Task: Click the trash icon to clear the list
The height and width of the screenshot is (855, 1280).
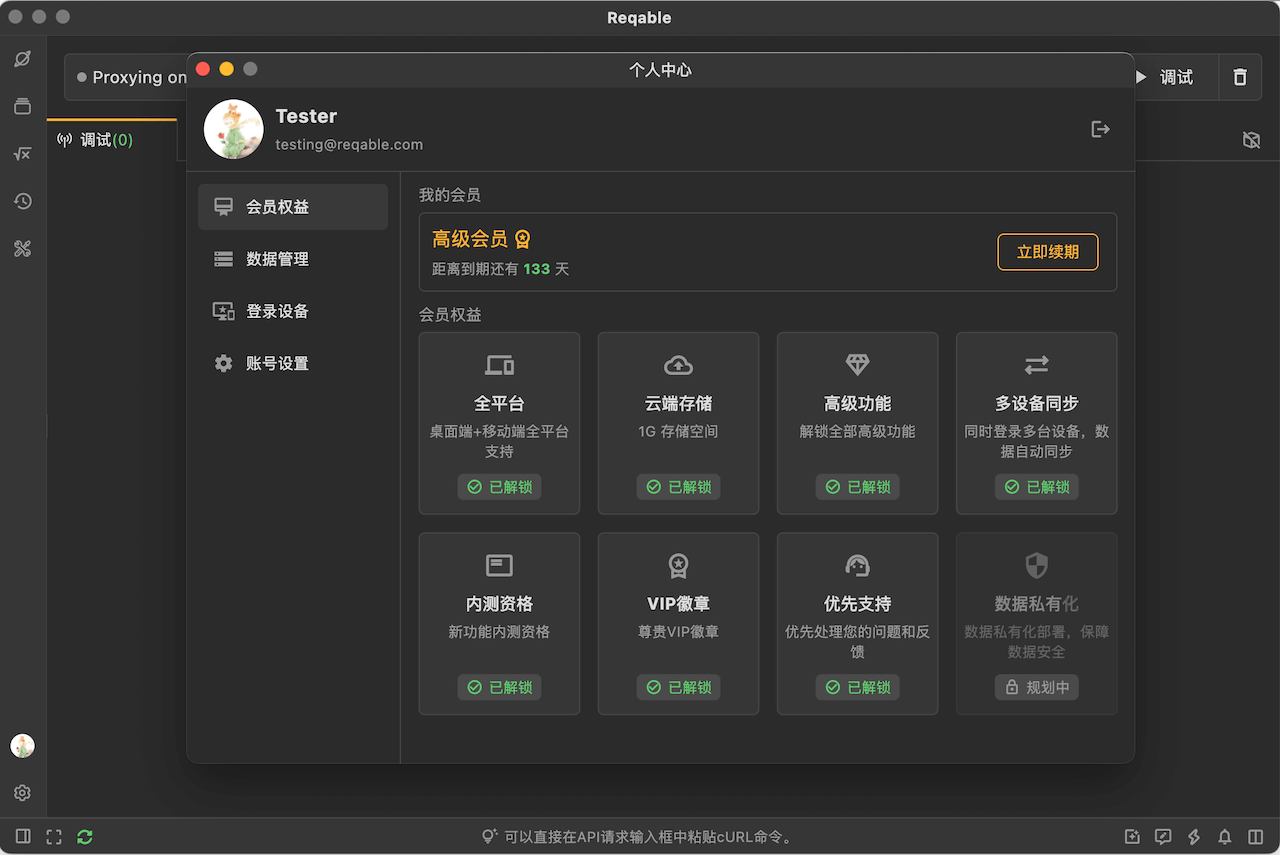Action: (x=1240, y=77)
